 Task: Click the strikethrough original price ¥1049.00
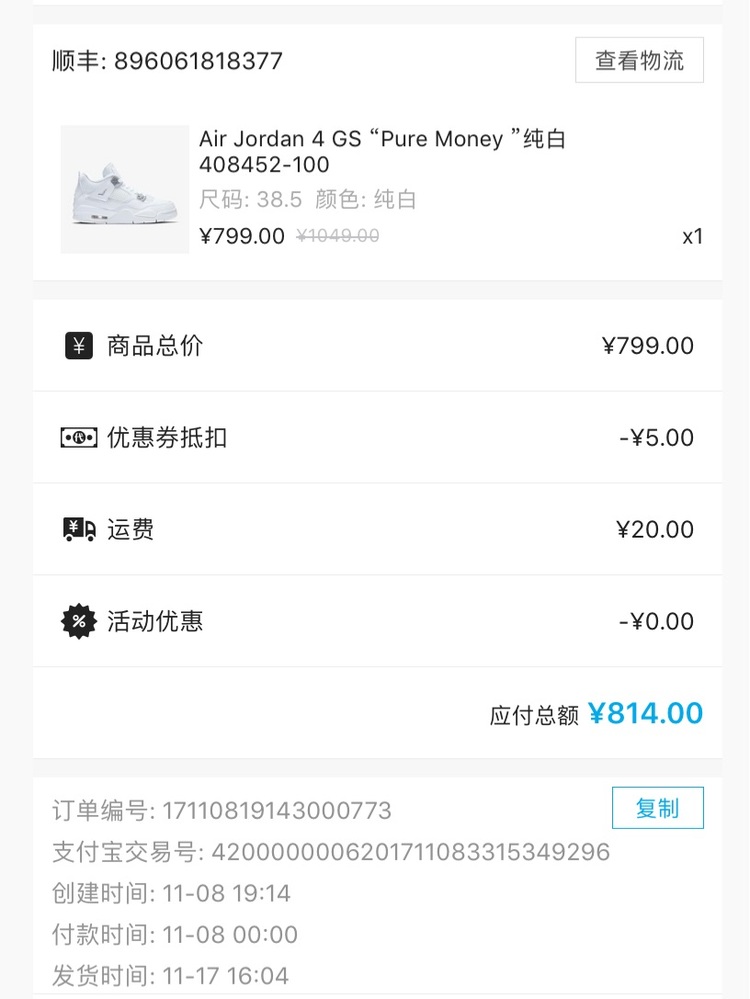pyautogui.click(x=338, y=236)
